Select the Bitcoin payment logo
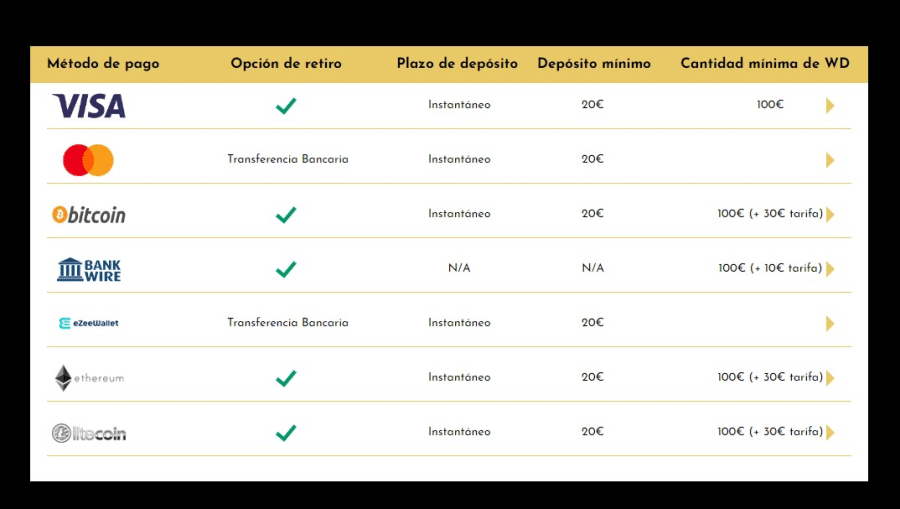This screenshot has width=900, height=509. 89,214
